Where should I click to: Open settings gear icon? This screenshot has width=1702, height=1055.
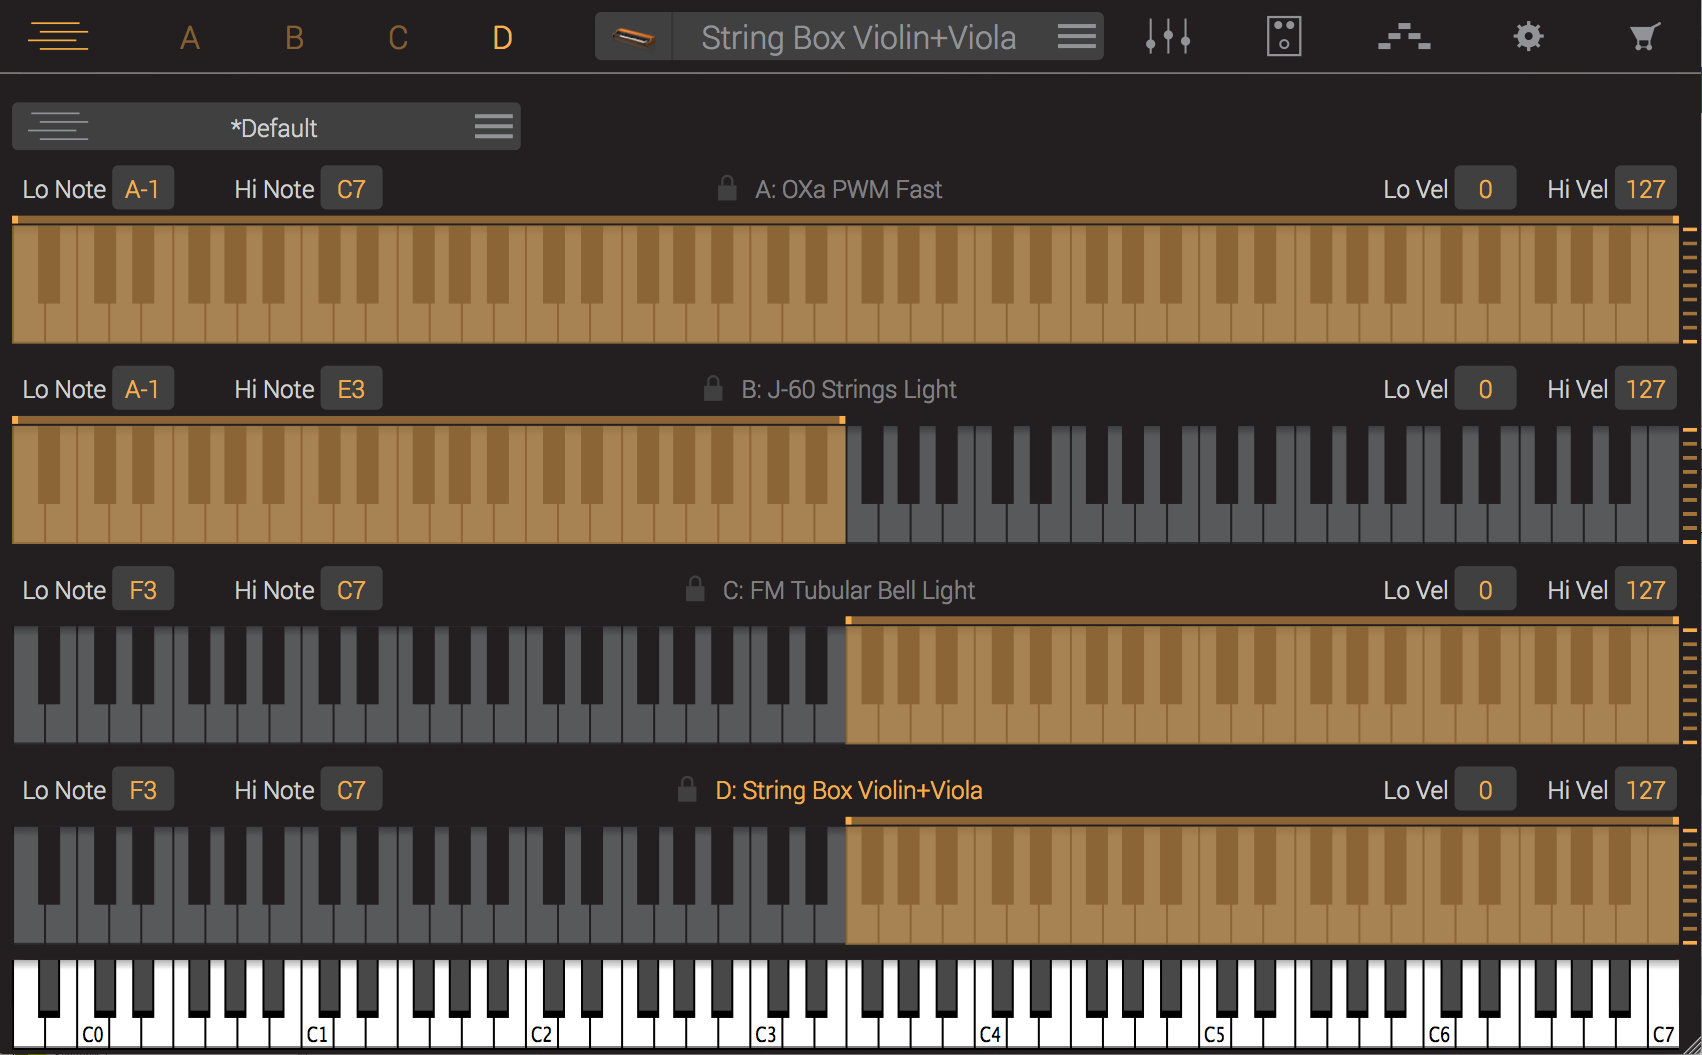(1528, 37)
